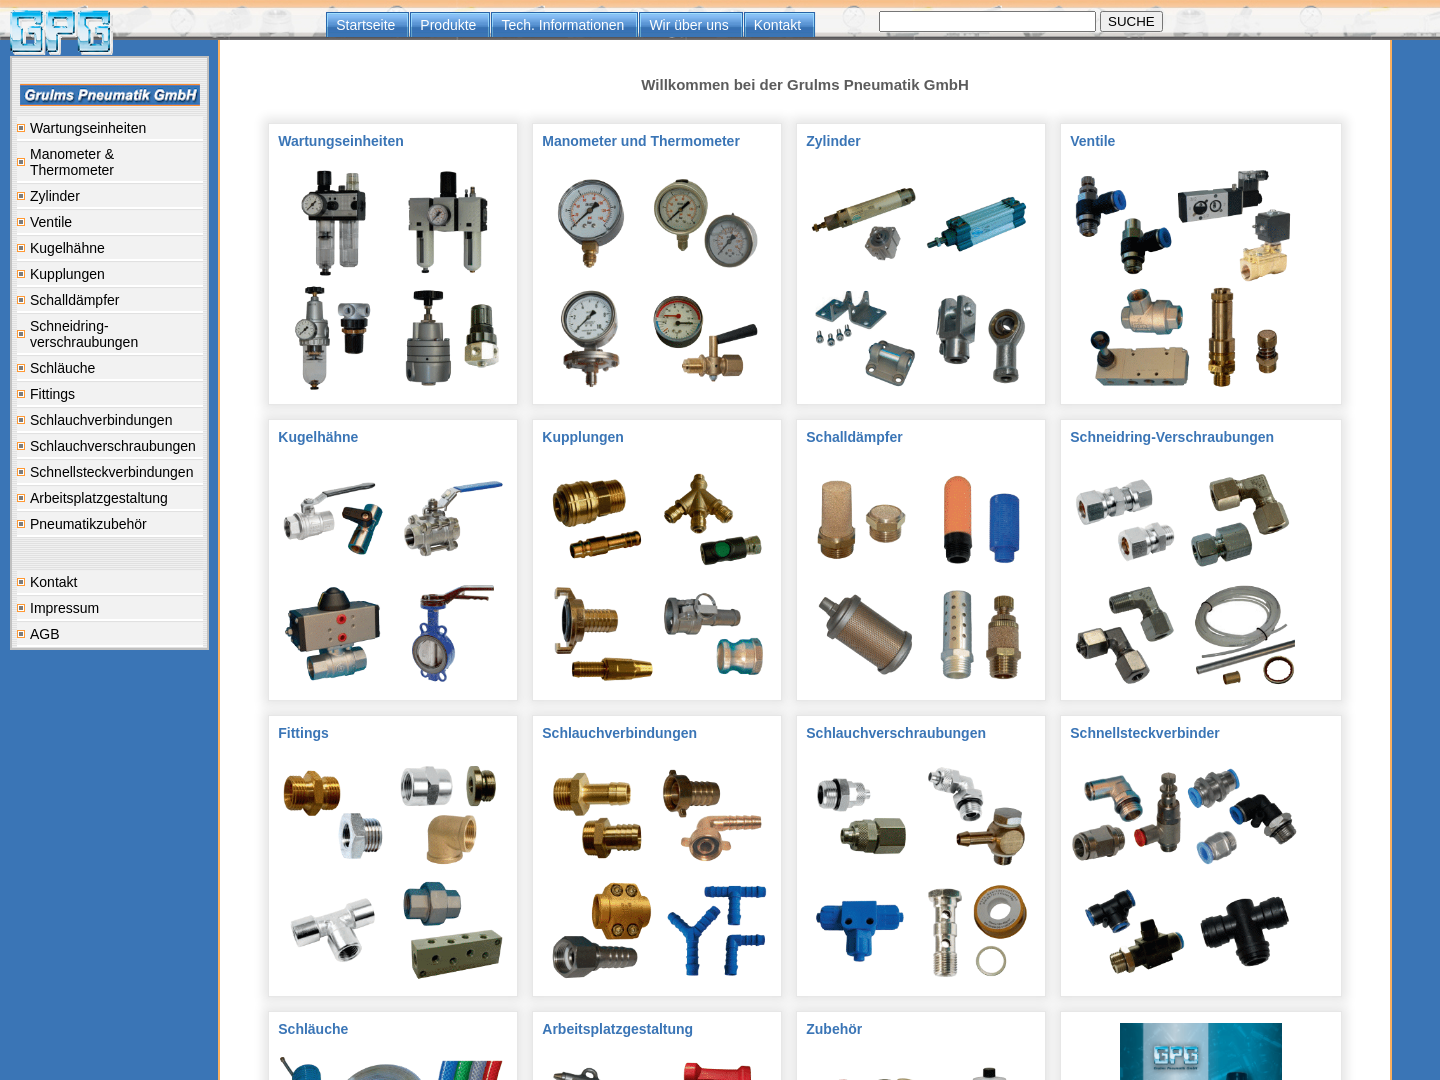Image resolution: width=1440 pixels, height=1080 pixels.
Task: Open the Zubehör card title
Action: click(834, 1029)
